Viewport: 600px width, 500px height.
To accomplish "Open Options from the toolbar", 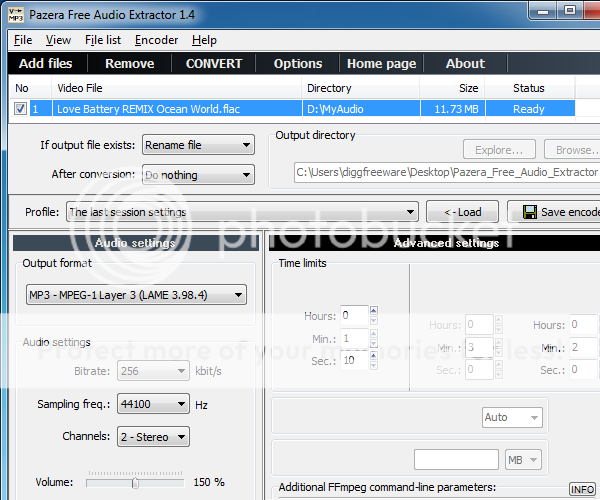I will 298,64.
